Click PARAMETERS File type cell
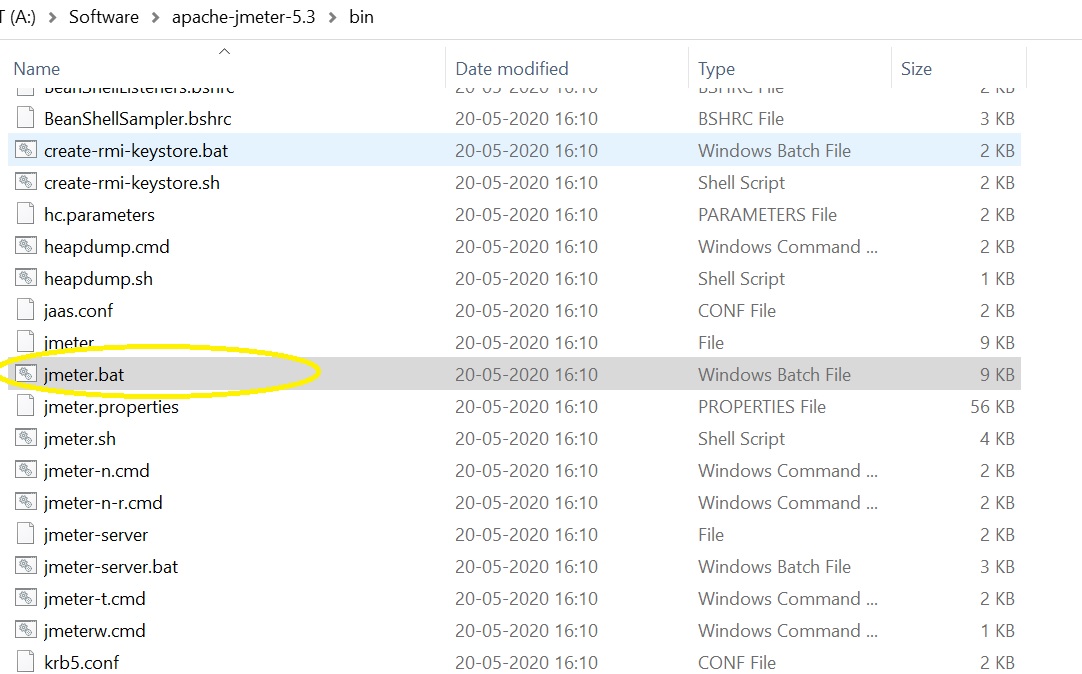The width and height of the screenshot is (1082, 674). click(x=767, y=215)
